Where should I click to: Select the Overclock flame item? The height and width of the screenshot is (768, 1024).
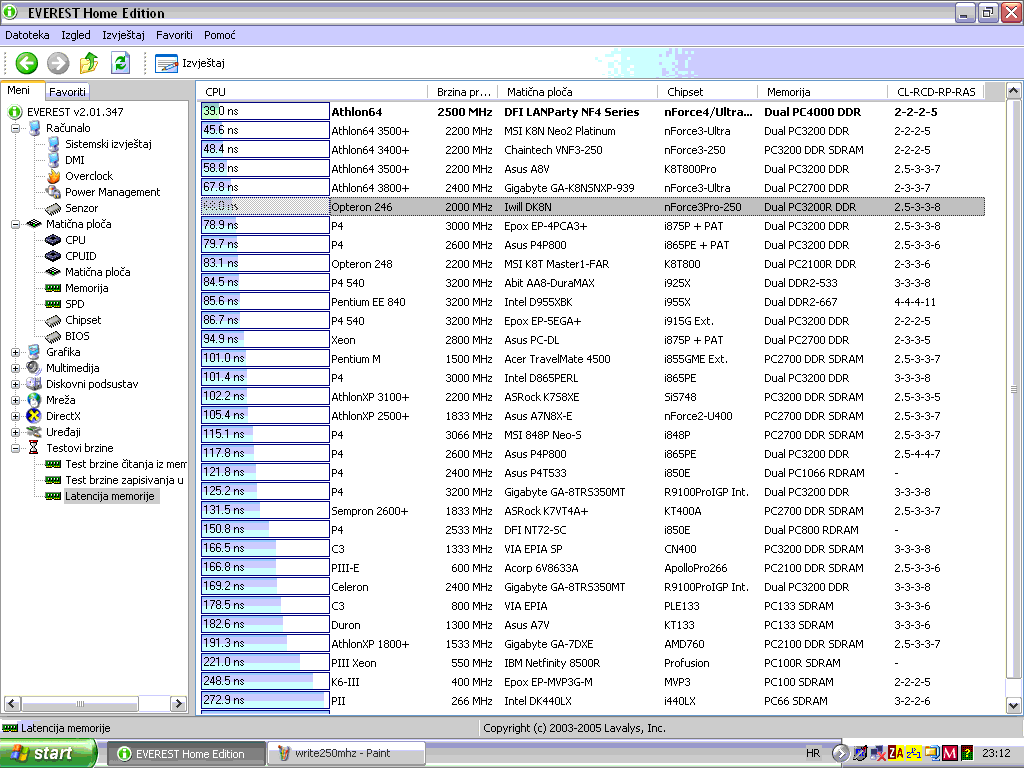tap(88, 176)
